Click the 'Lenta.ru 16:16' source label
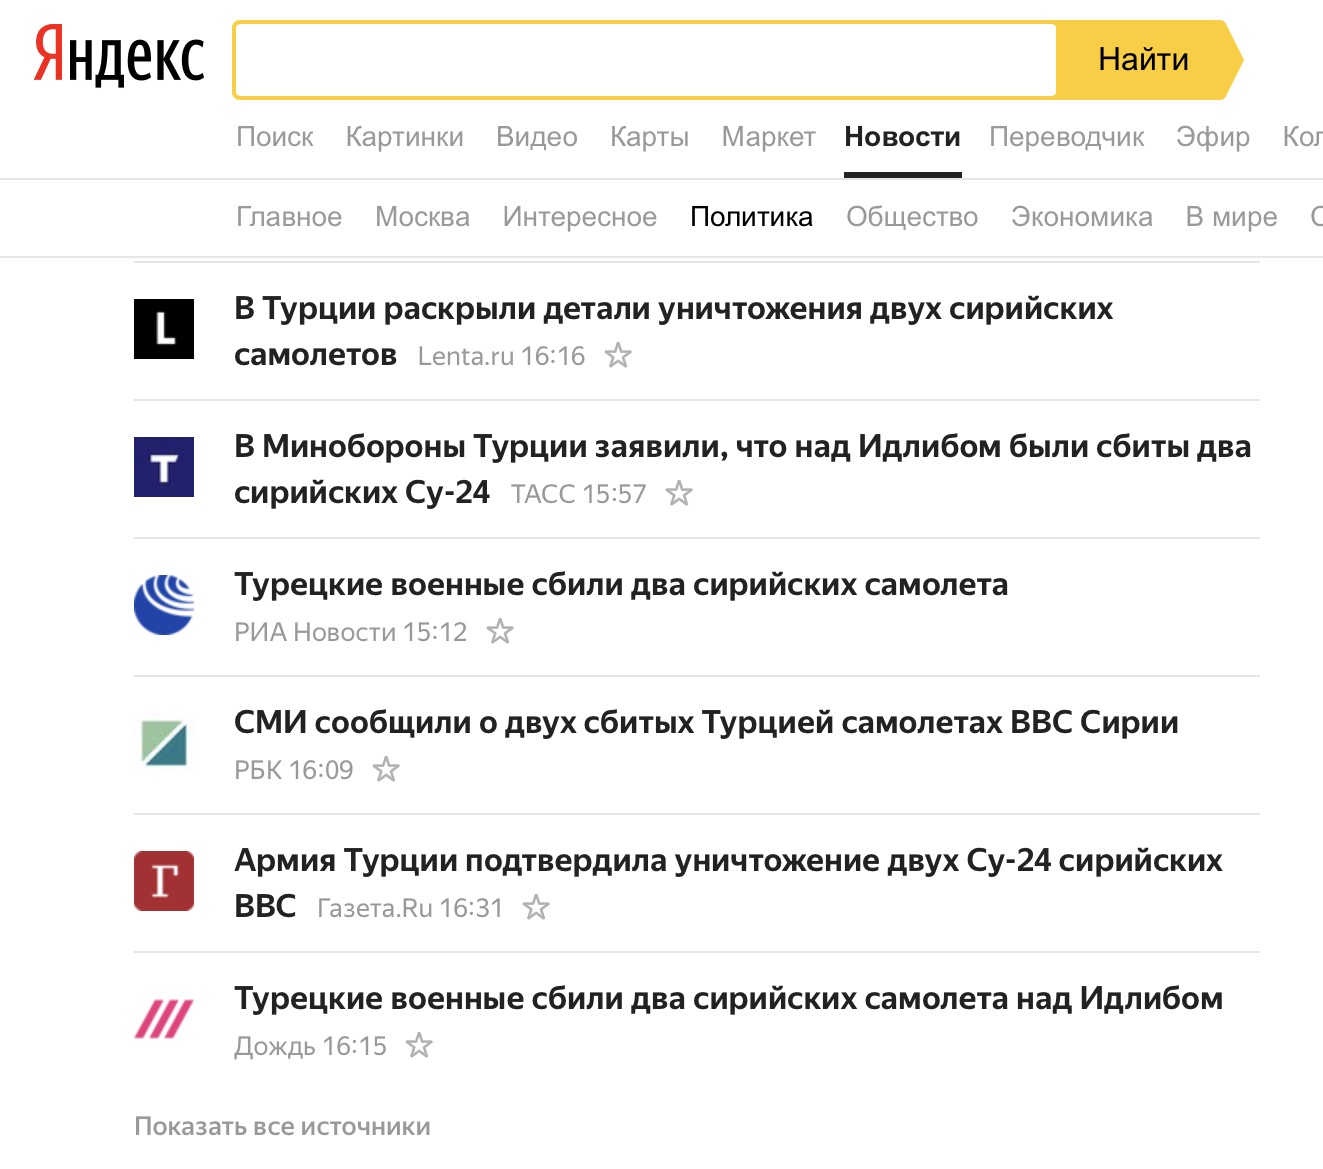Screen dimensions: 1323x1169 (501, 356)
